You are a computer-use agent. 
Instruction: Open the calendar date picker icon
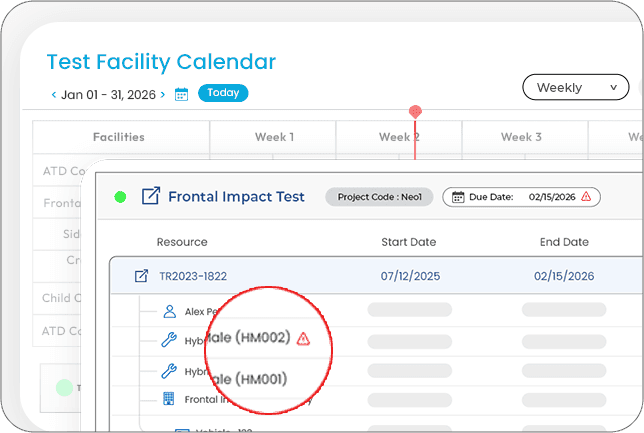point(182,94)
